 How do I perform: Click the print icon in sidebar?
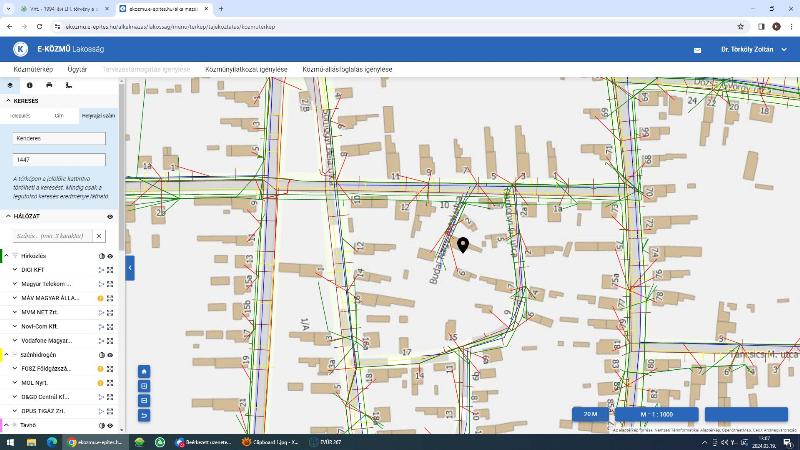49,85
